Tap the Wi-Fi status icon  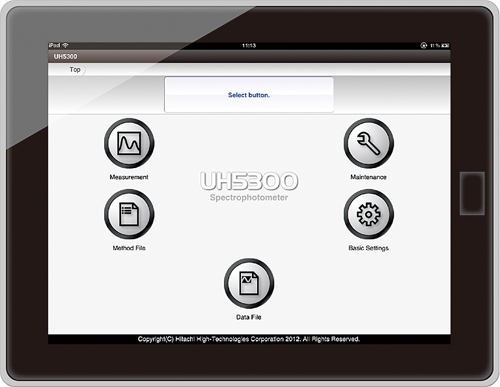point(65,45)
